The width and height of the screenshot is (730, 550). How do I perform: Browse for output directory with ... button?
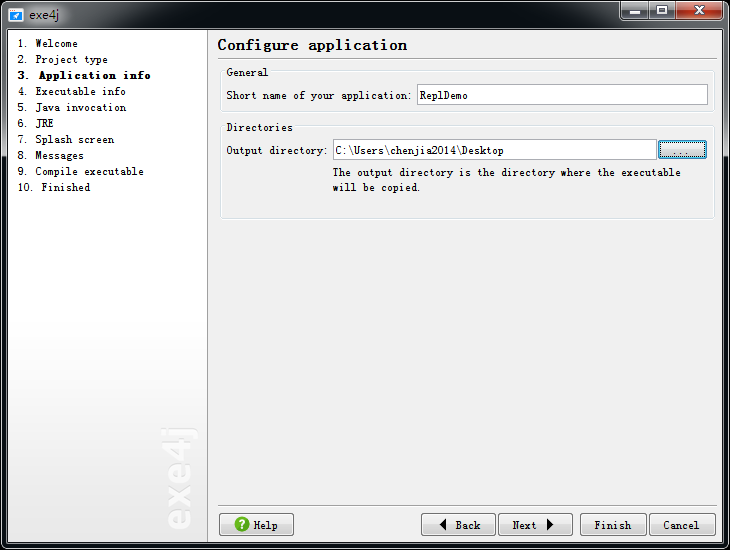click(682, 150)
